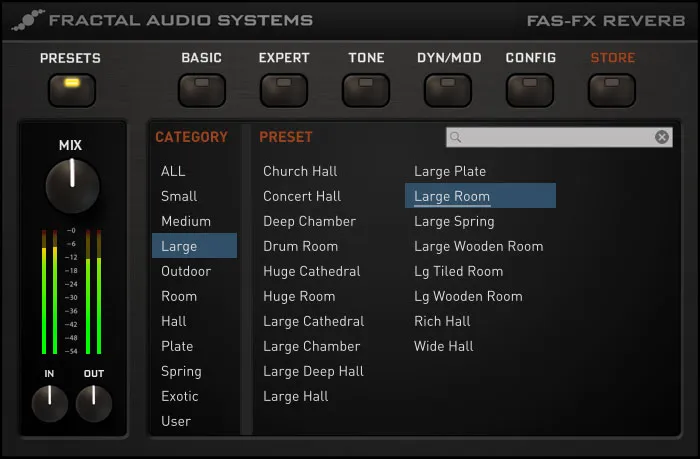Load the Large Spring preset
700x459 pixels.
click(454, 221)
